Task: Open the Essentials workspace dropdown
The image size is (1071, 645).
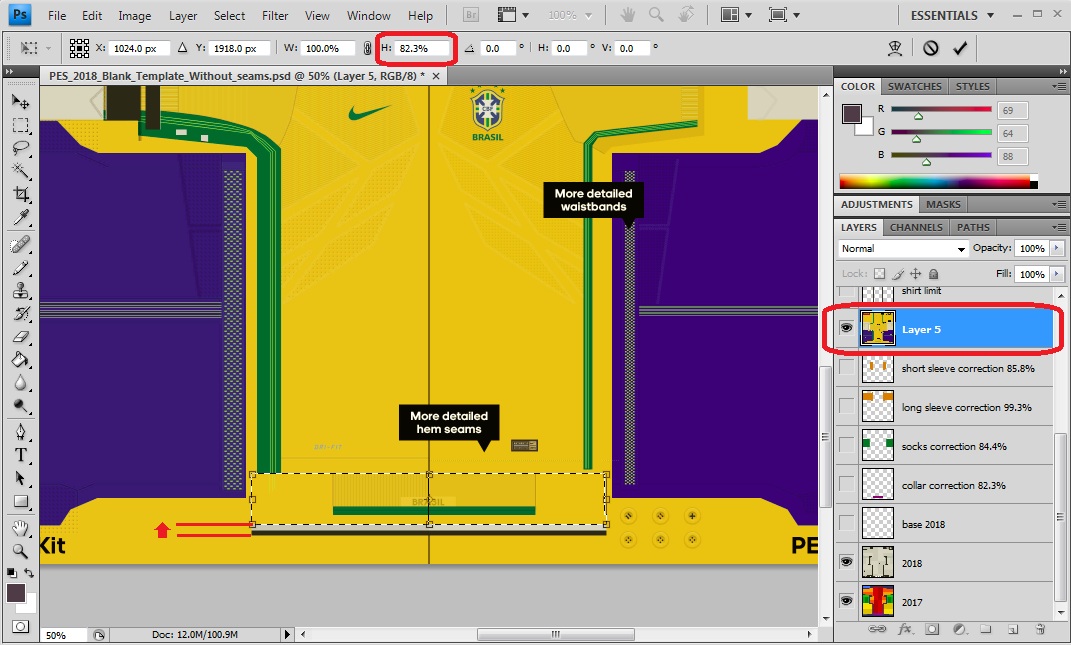Action: pos(948,15)
